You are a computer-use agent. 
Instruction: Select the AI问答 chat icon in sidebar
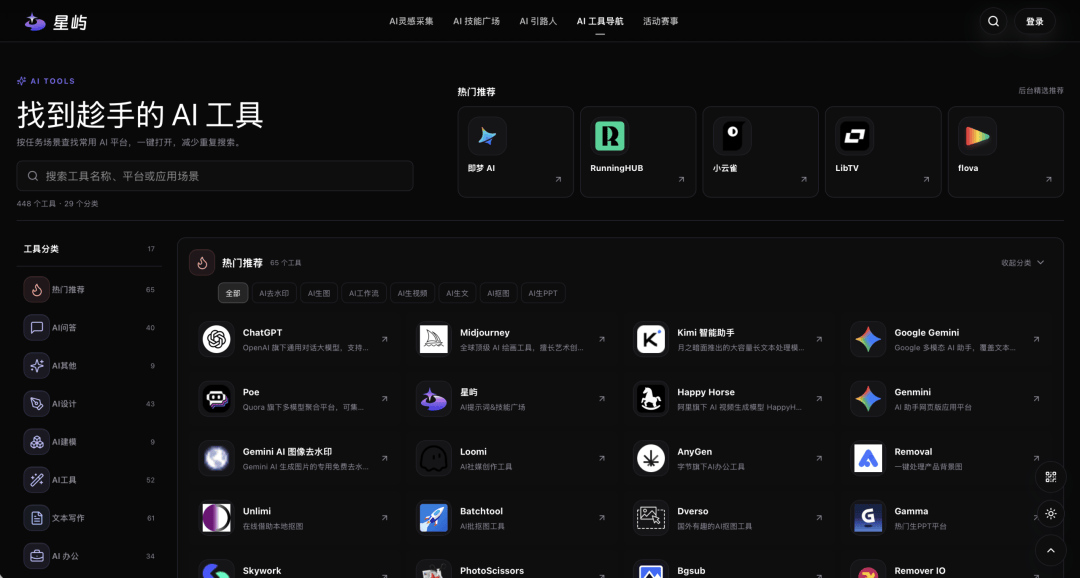coord(37,327)
